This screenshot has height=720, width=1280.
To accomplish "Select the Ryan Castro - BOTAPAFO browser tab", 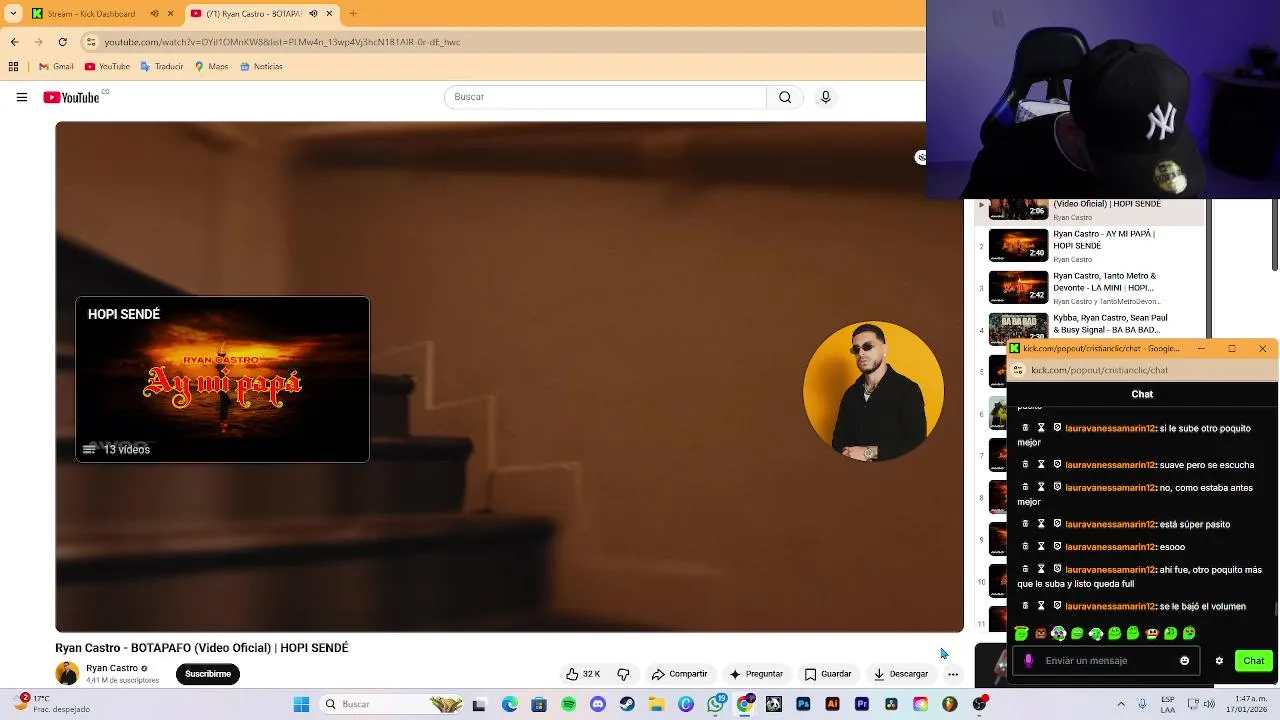I will [x=262, y=14].
